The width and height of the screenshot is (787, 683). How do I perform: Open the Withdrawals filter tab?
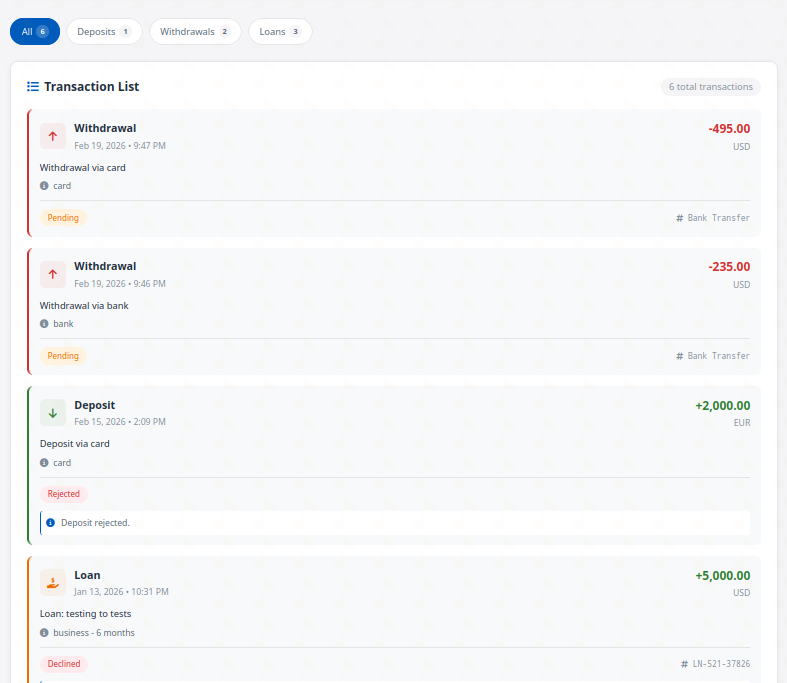(195, 32)
